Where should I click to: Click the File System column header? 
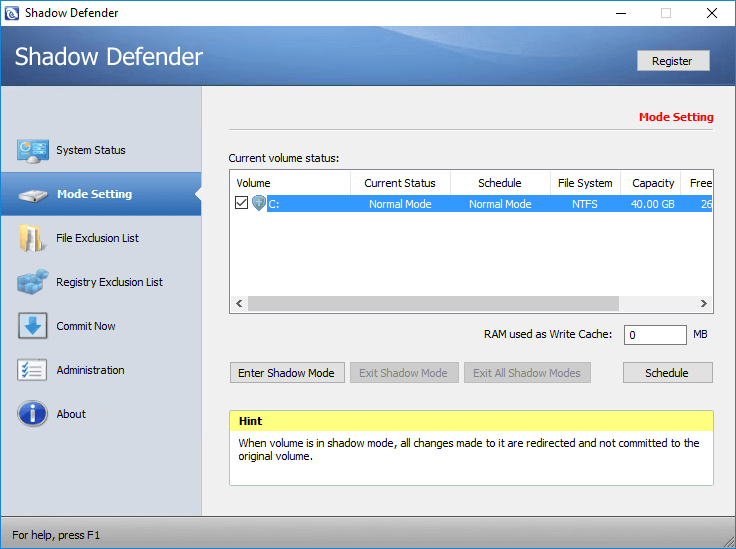pyautogui.click(x=585, y=183)
